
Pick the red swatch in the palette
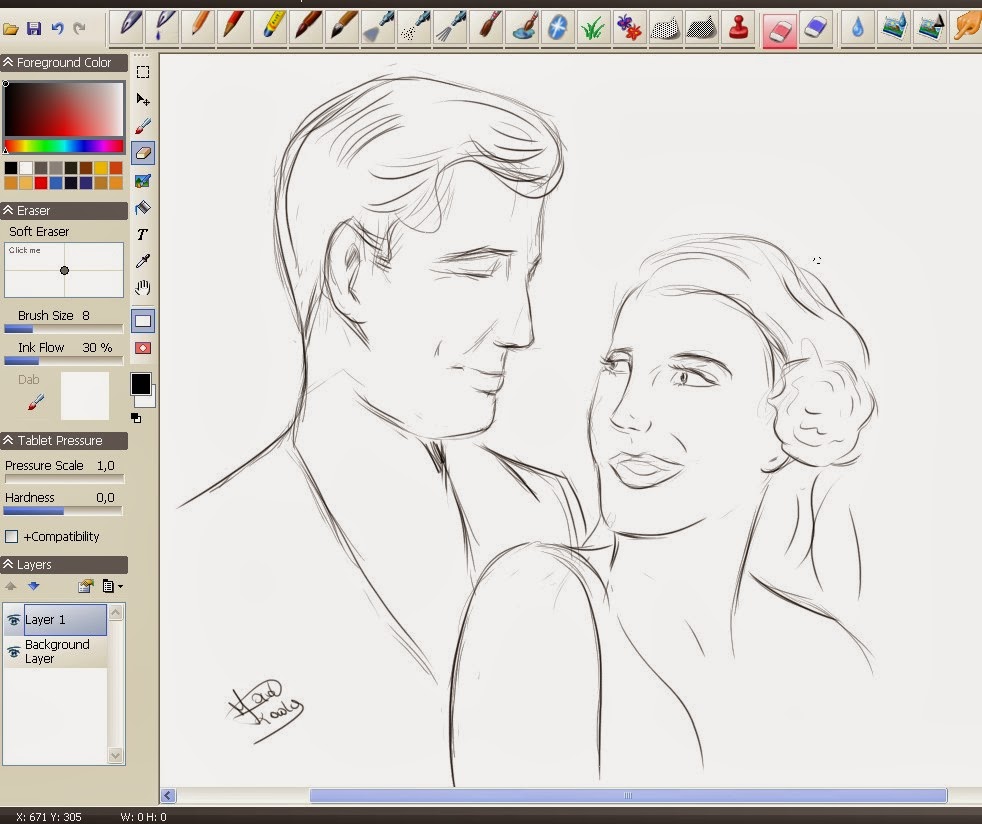pyautogui.click(x=41, y=183)
